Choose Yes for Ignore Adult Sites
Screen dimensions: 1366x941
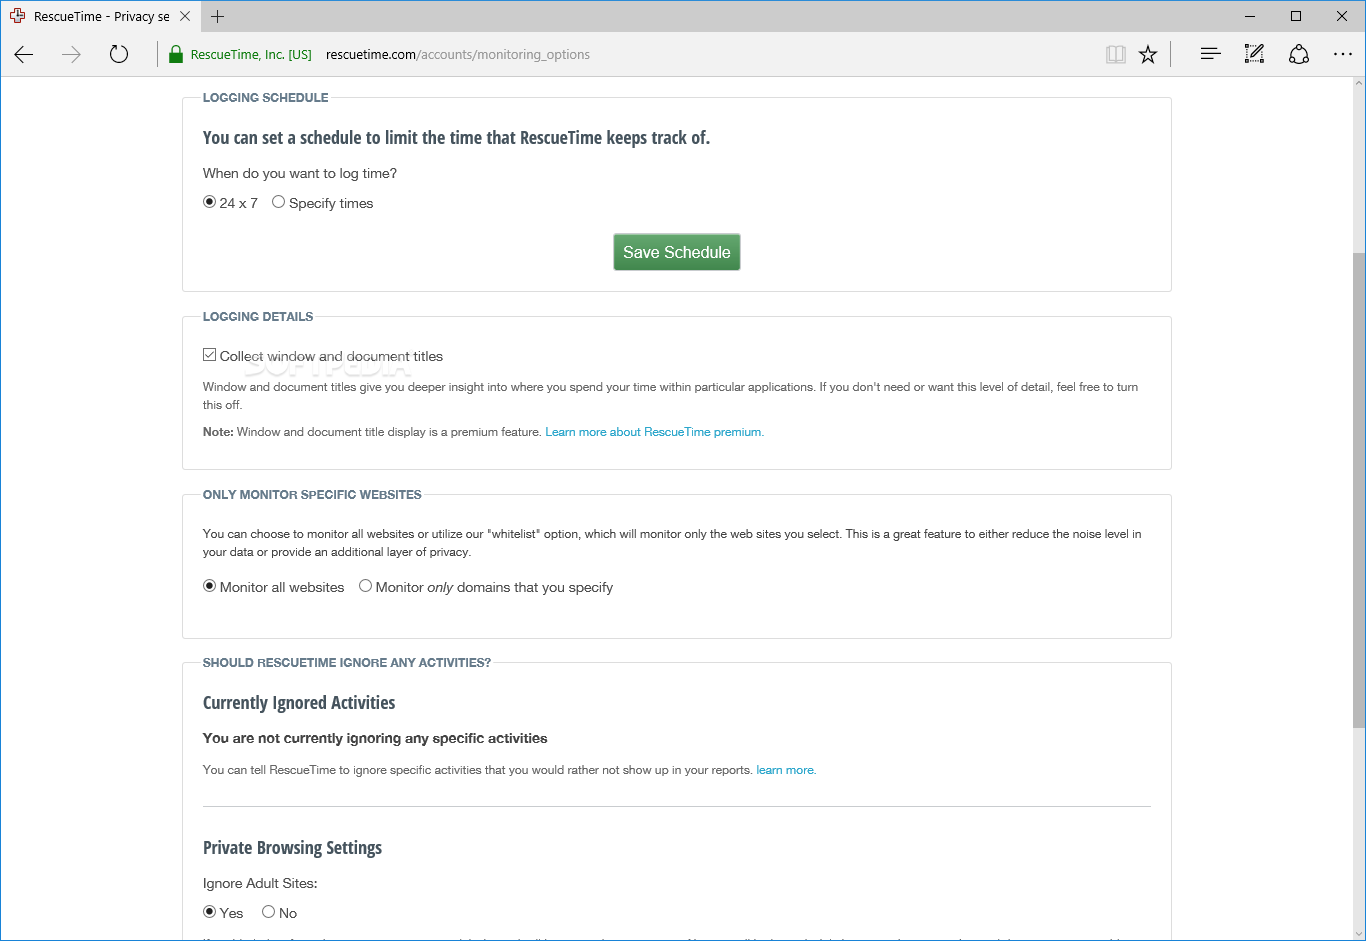(209, 912)
